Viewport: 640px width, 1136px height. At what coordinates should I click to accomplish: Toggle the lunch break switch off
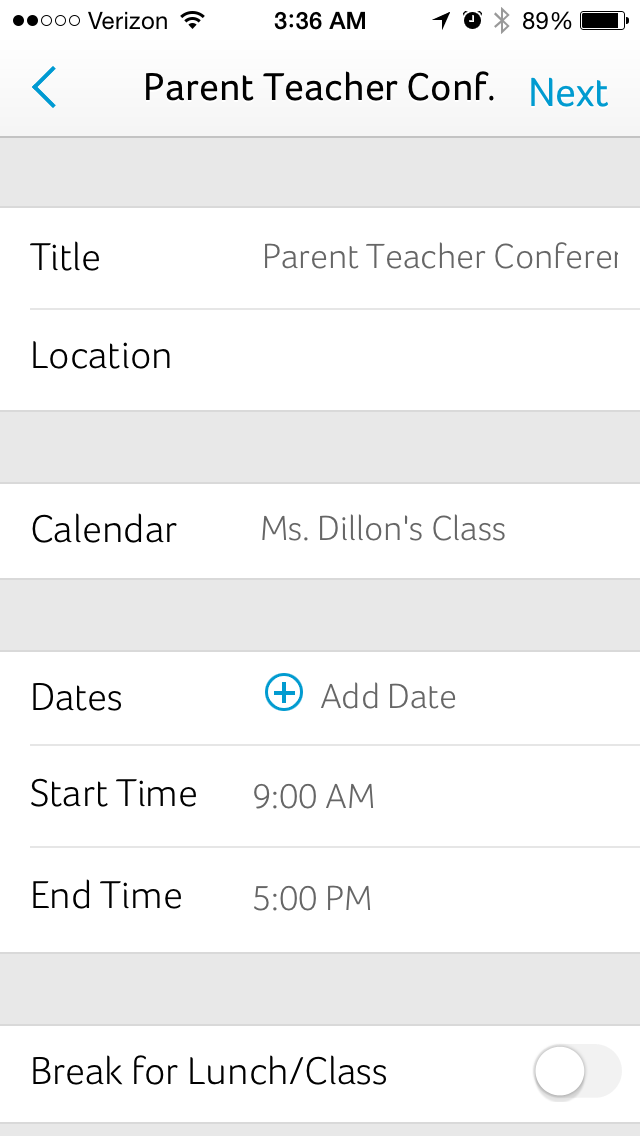[x=577, y=1071]
